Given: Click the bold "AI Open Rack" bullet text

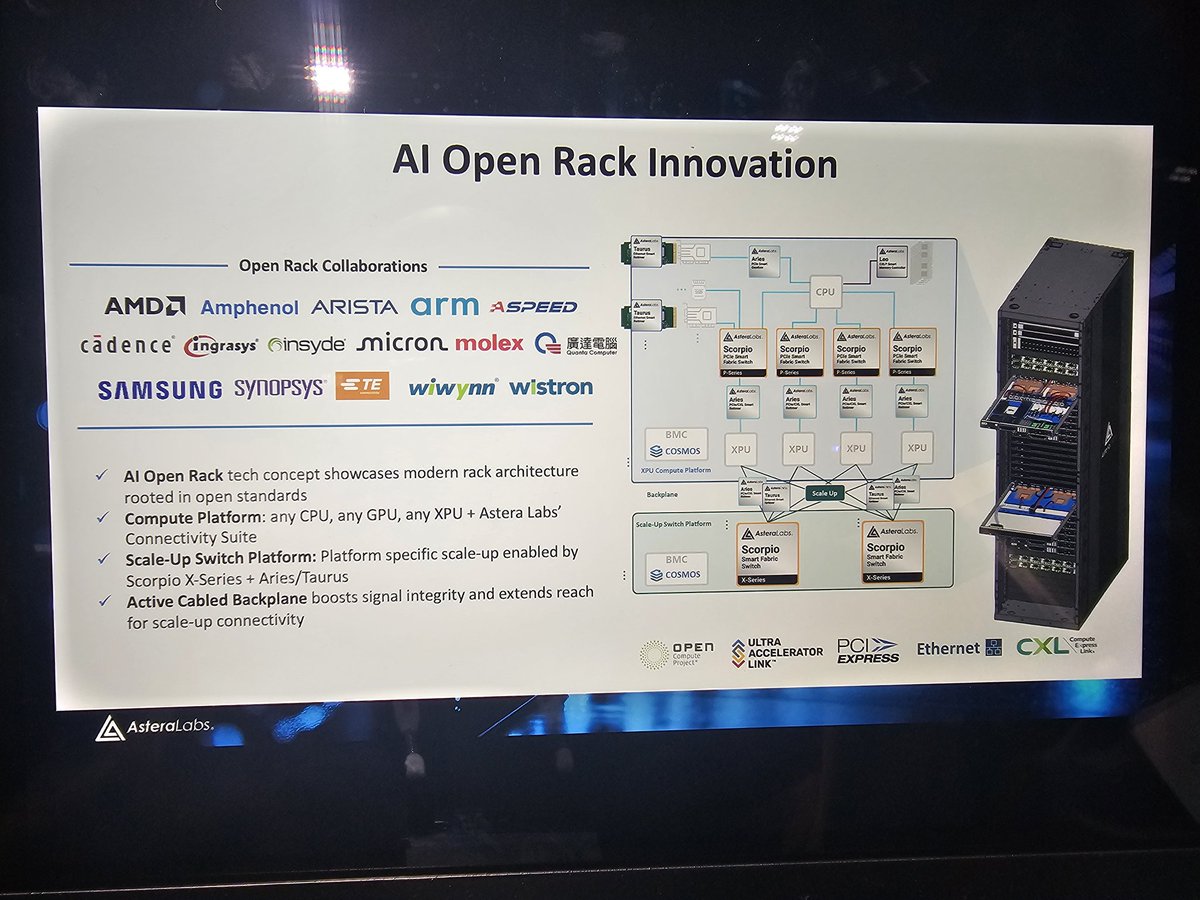Looking at the screenshot, I should coord(173,475).
